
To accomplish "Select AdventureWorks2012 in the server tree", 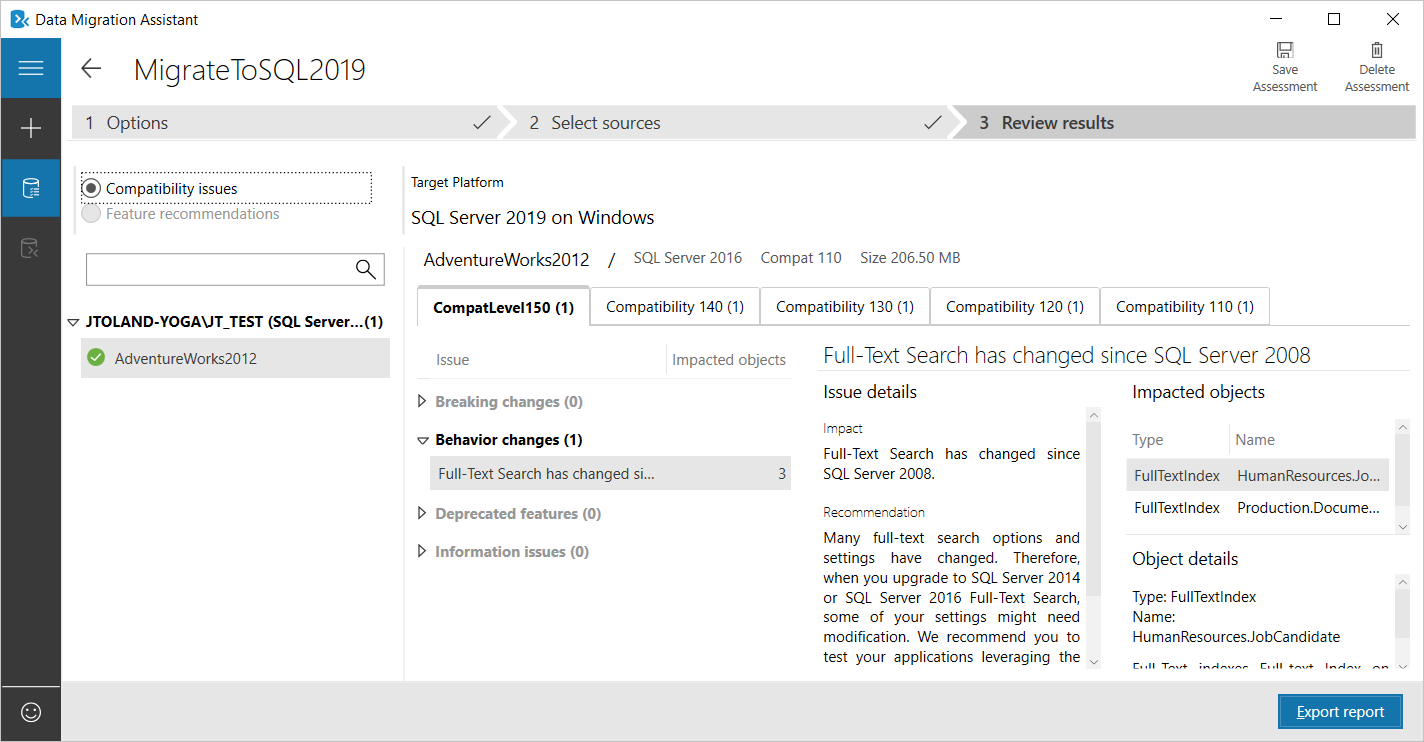I will [x=235, y=358].
